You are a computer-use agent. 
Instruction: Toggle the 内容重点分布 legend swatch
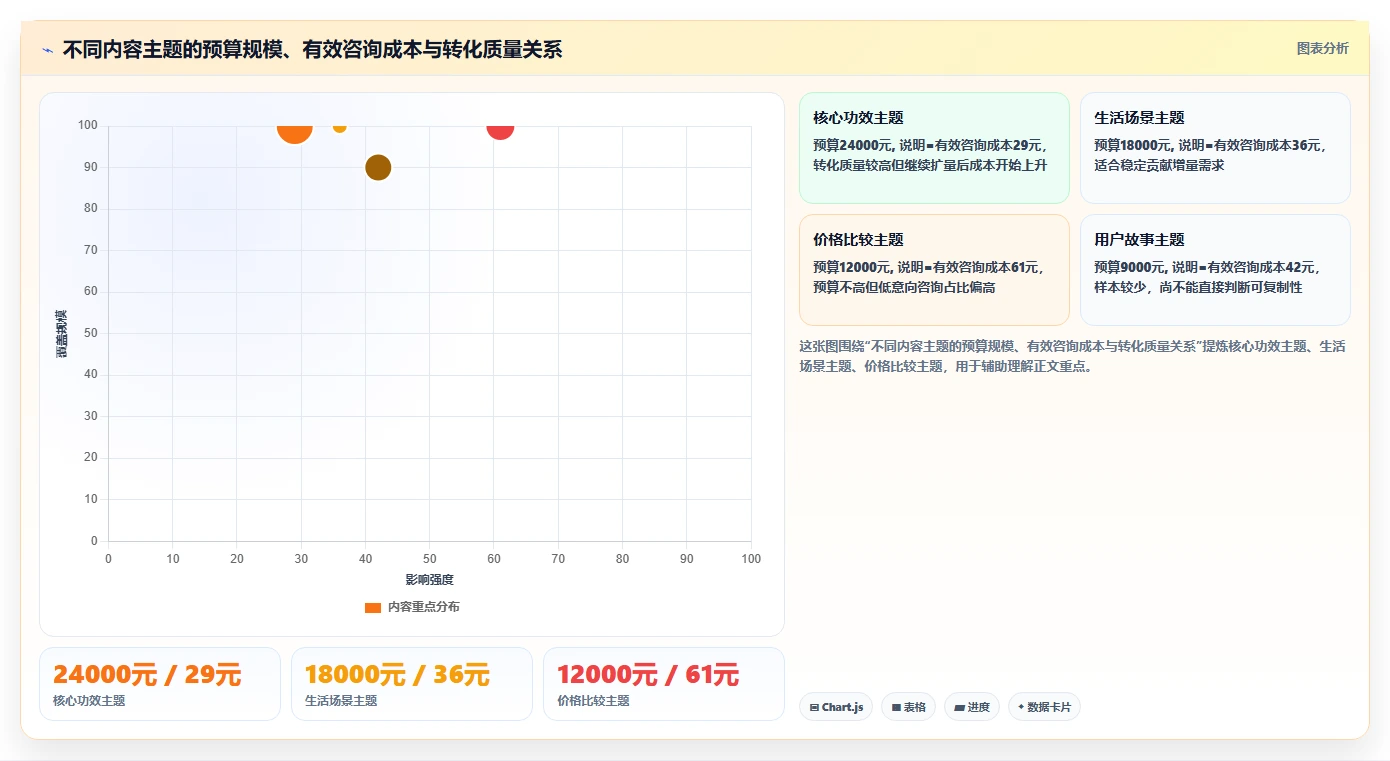[x=373, y=607]
